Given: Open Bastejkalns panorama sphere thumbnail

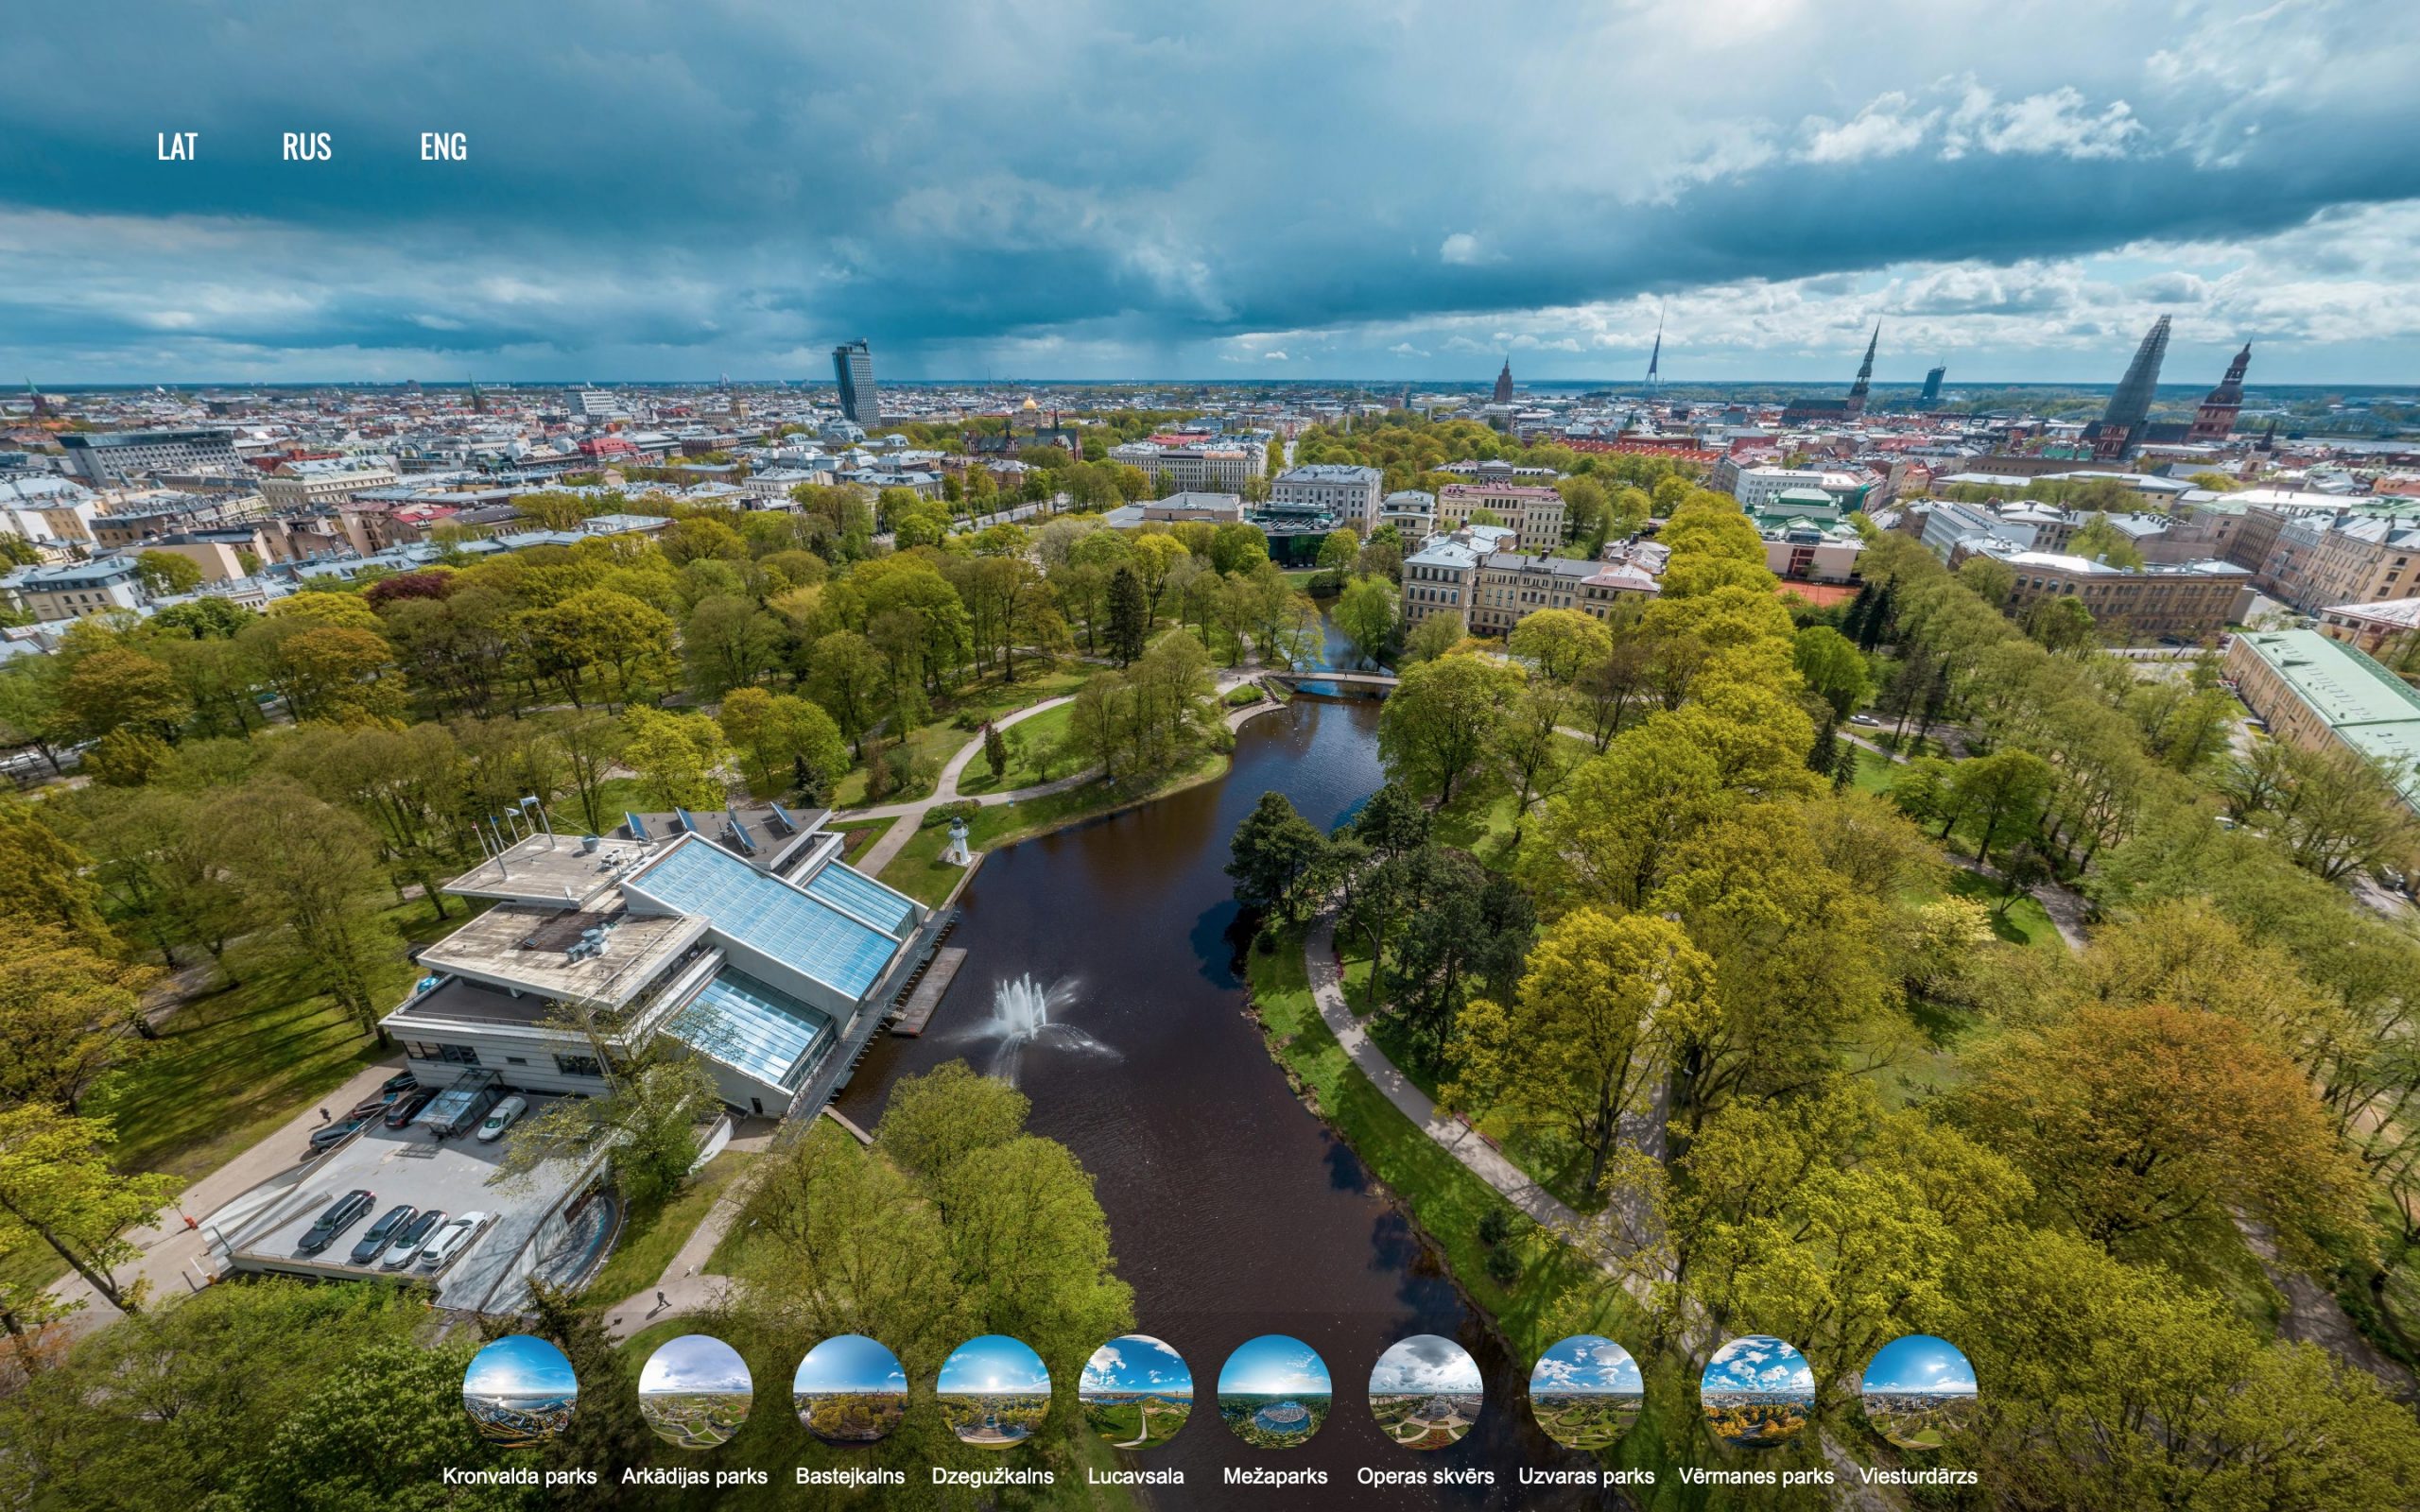Looking at the screenshot, I should [850, 1391].
